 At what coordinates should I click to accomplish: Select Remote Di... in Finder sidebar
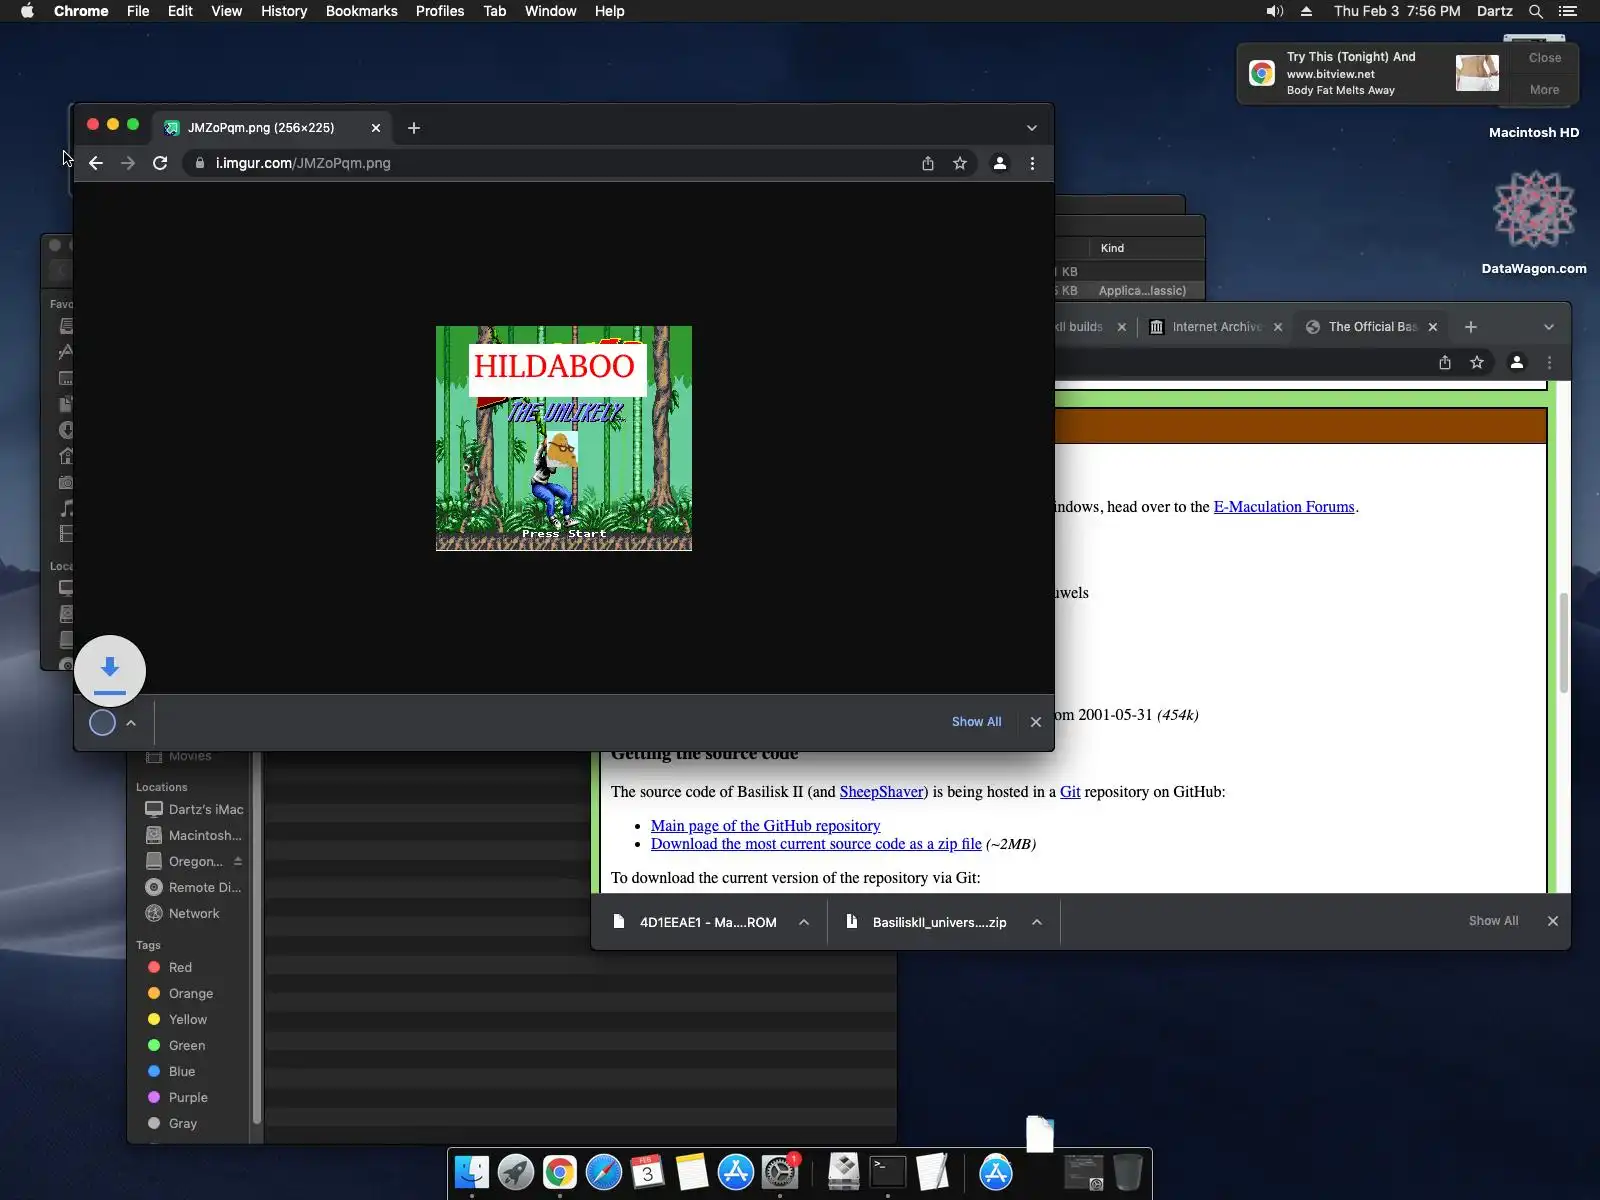coord(194,887)
